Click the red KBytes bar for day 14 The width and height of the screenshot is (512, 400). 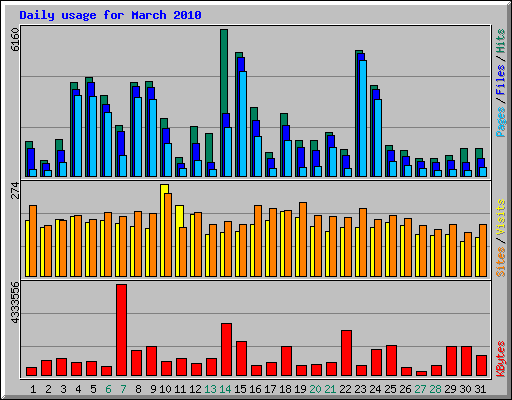pyautogui.click(x=226, y=349)
